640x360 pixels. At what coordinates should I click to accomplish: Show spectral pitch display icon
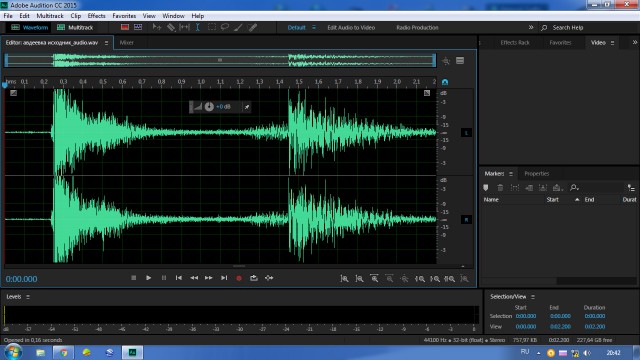(x=138, y=27)
